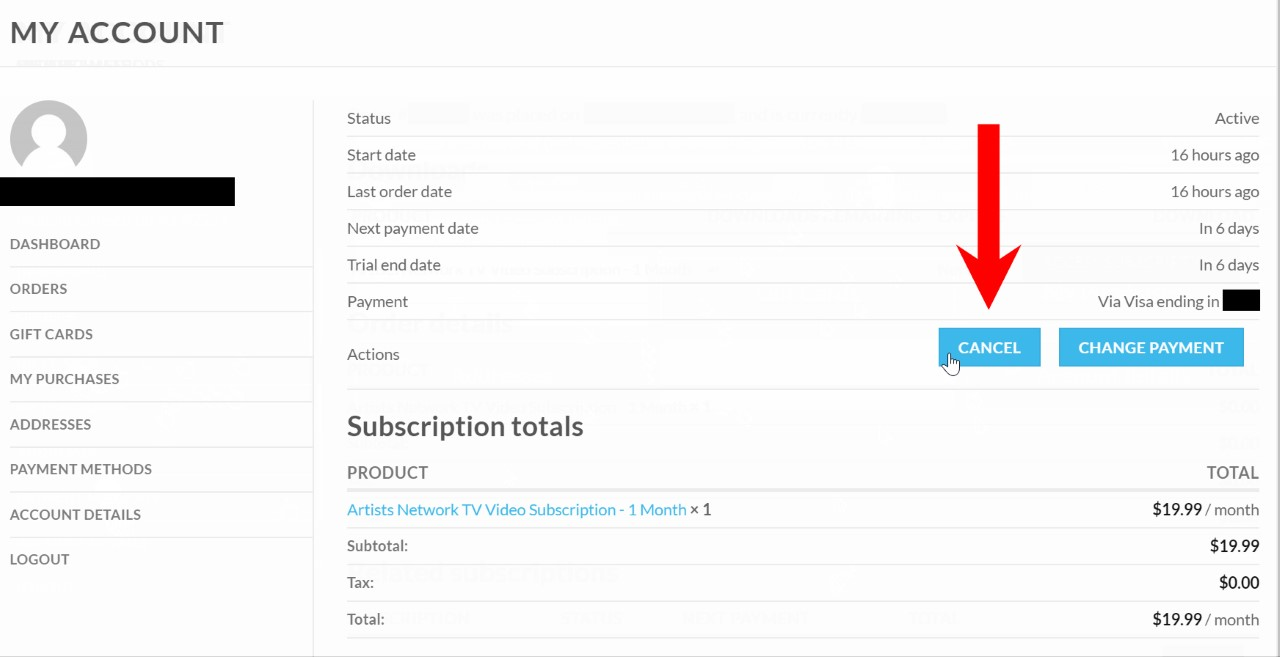This screenshot has height=657, width=1280.
Task: Open Gift Cards in sidebar
Action: click(x=51, y=334)
